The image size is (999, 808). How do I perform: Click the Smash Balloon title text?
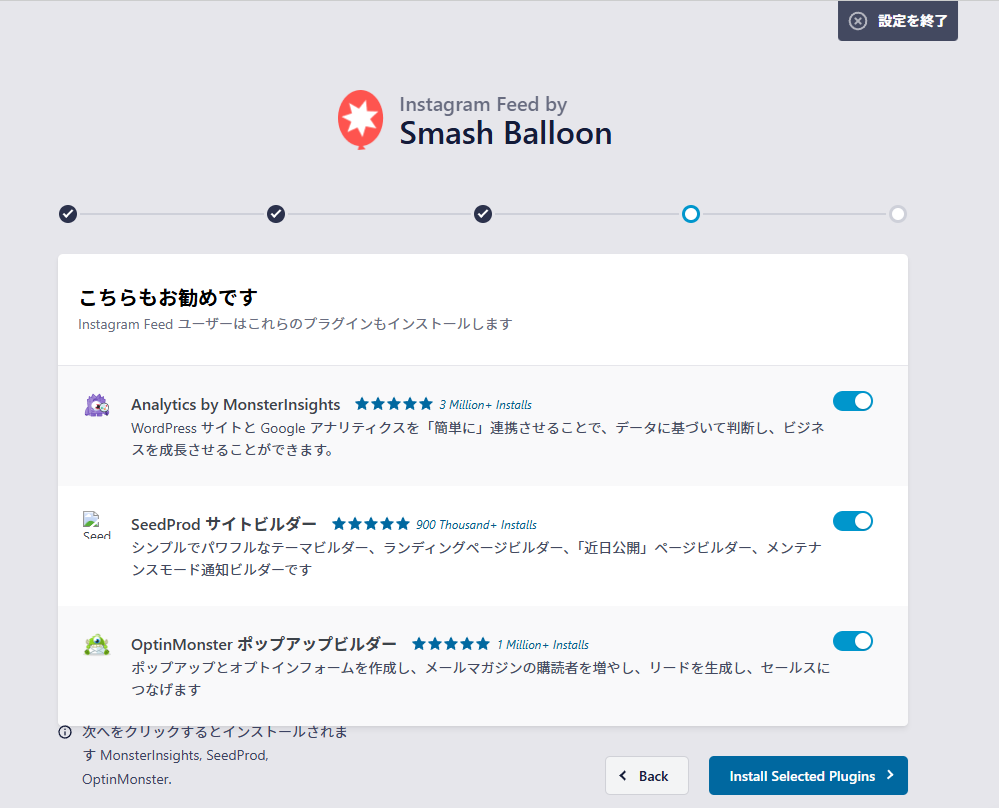(x=506, y=133)
